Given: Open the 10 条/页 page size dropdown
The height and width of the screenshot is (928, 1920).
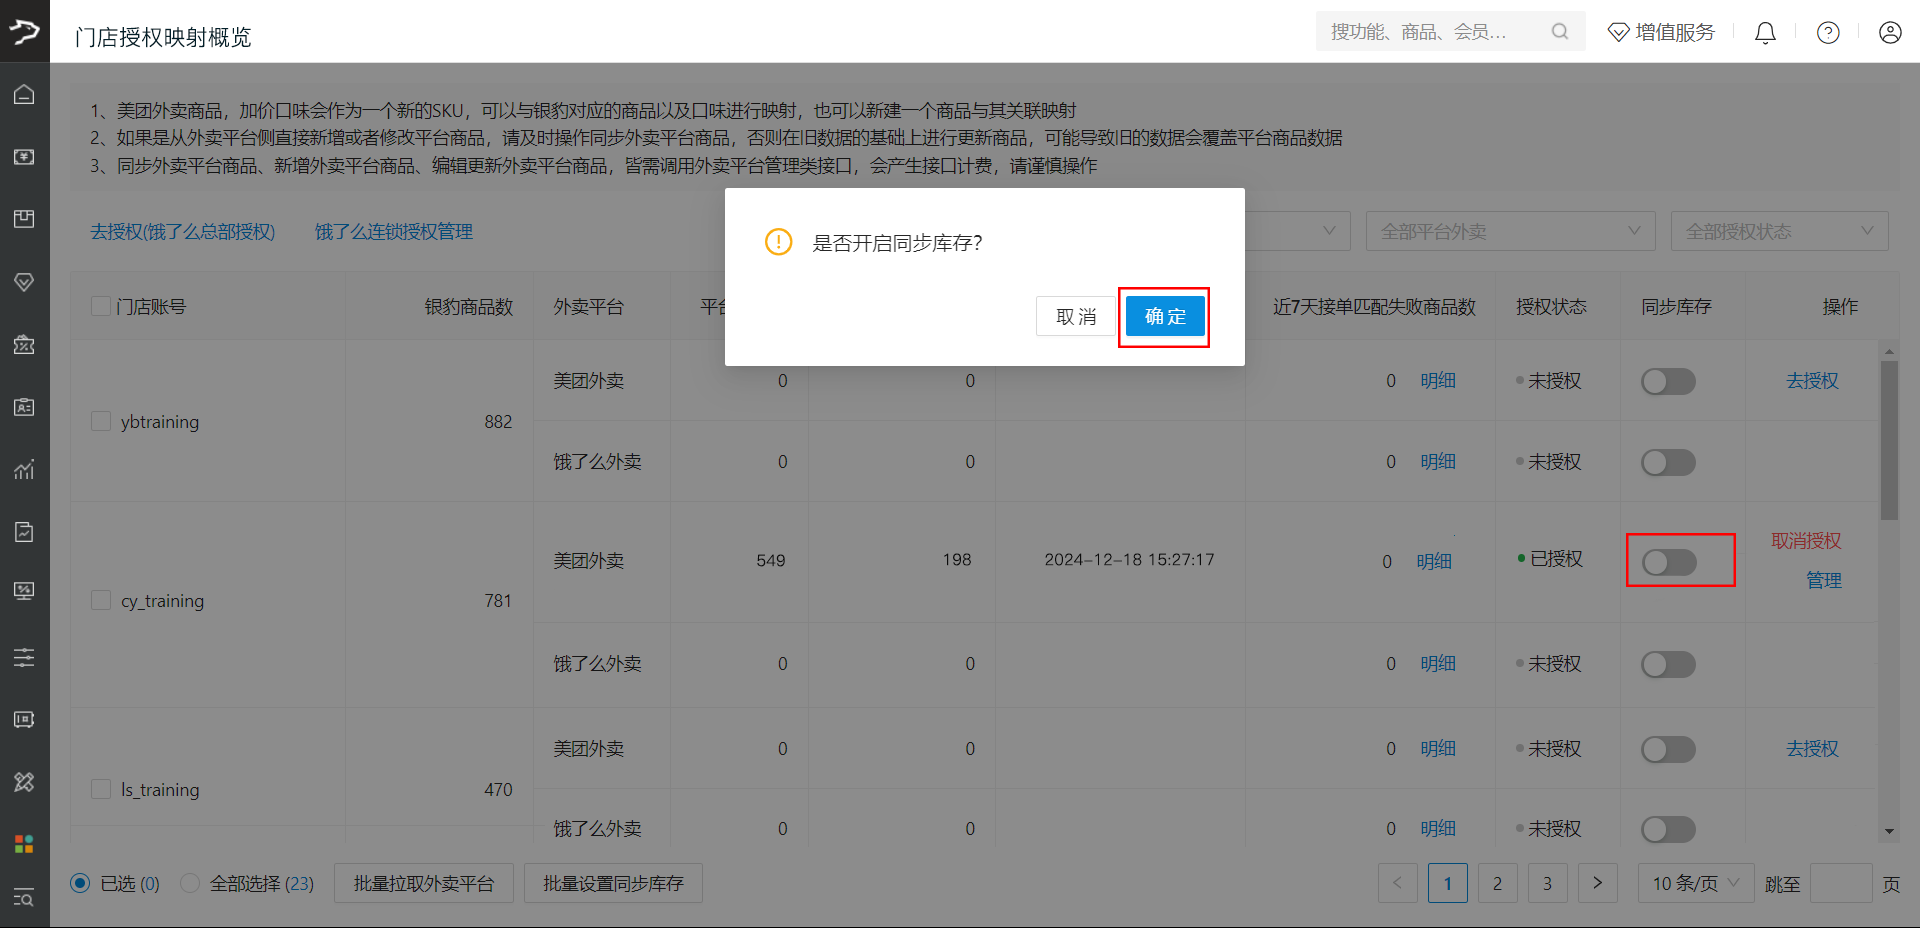Looking at the screenshot, I should pos(1695,883).
